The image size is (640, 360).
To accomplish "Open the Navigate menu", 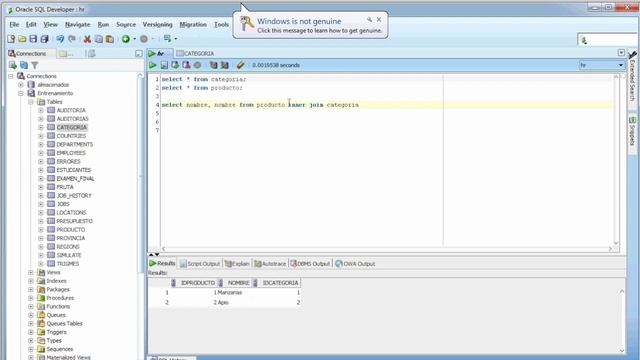I will pyautogui.click(x=78, y=24).
